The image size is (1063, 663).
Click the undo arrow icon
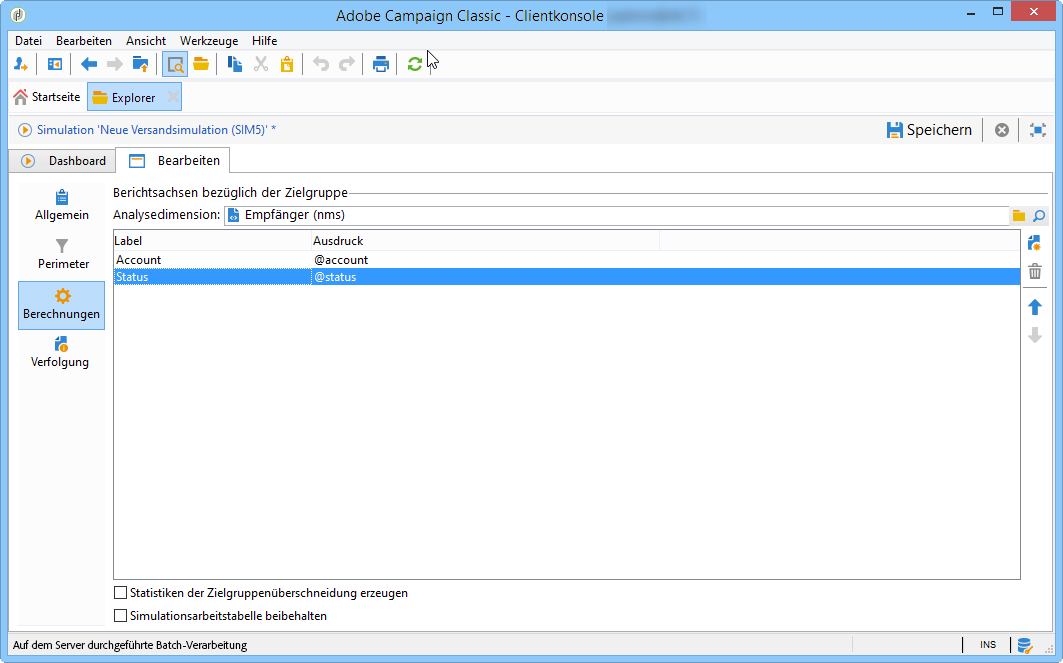(321, 64)
